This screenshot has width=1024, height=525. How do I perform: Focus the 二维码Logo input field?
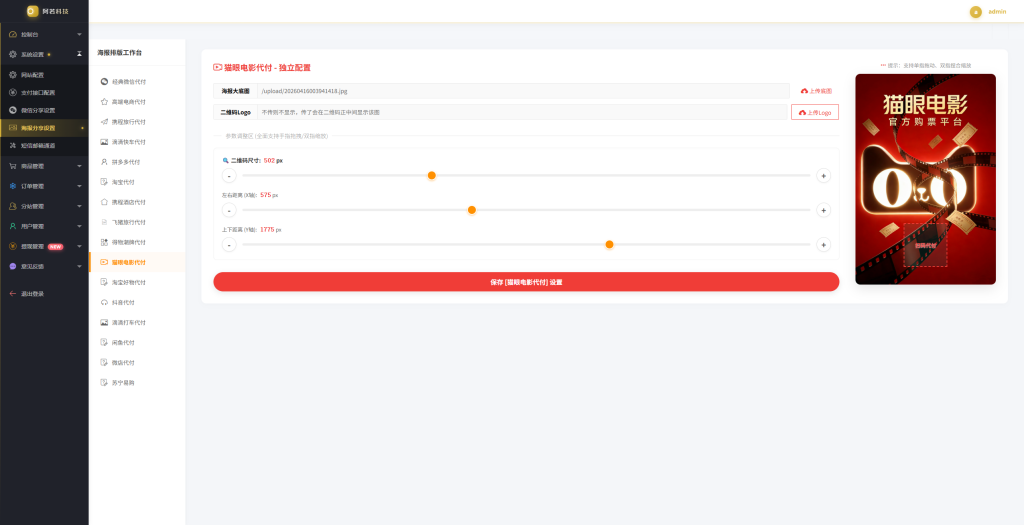(522, 112)
